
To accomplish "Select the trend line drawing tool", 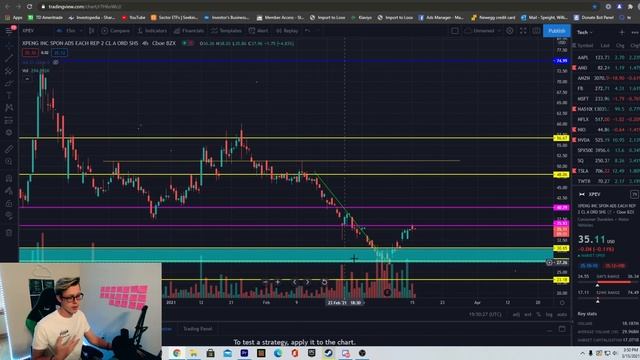I will click(9, 58).
